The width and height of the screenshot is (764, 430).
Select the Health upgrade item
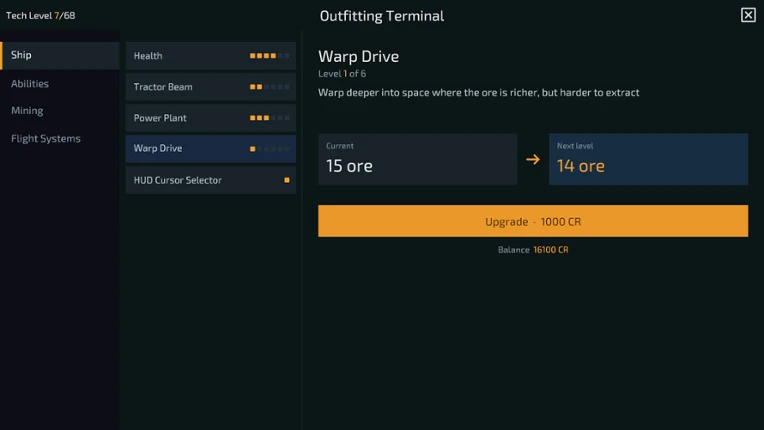210,56
